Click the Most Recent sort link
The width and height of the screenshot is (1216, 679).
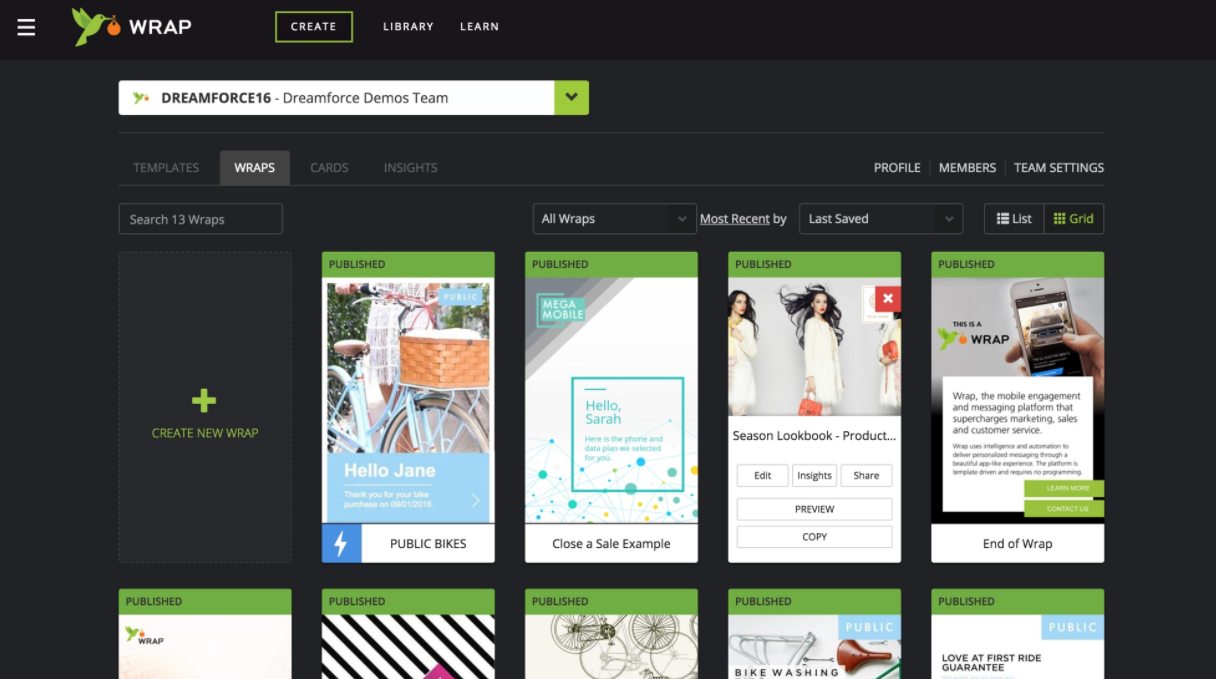735,219
